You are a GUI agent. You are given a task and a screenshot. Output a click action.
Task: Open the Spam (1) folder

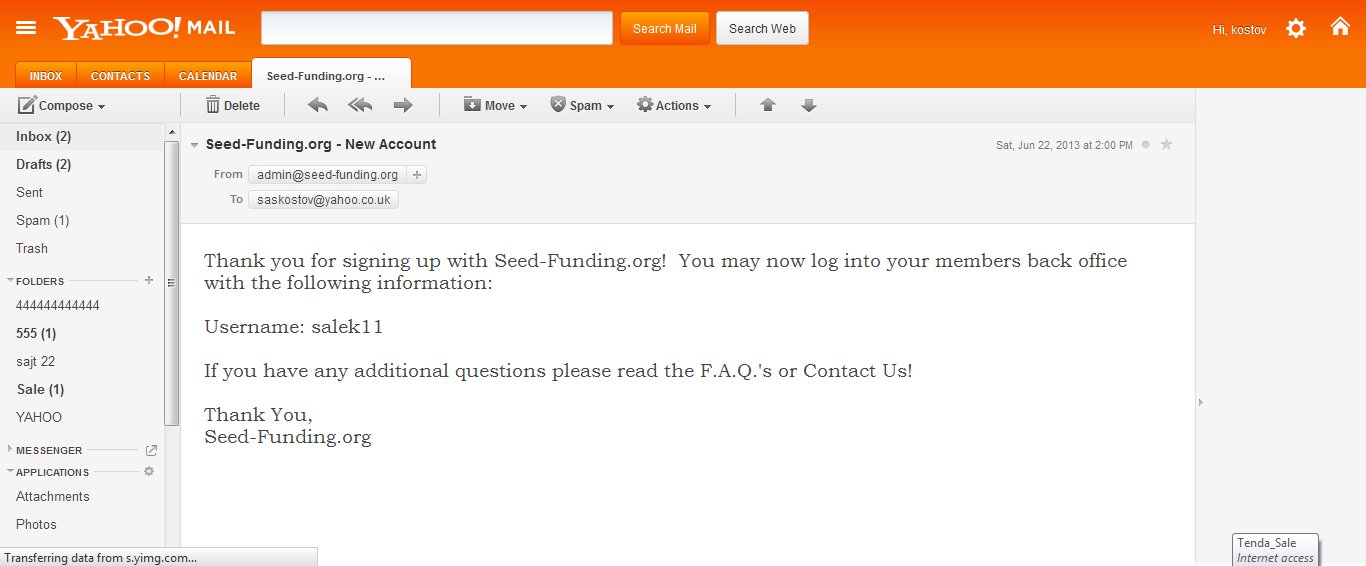coord(42,220)
